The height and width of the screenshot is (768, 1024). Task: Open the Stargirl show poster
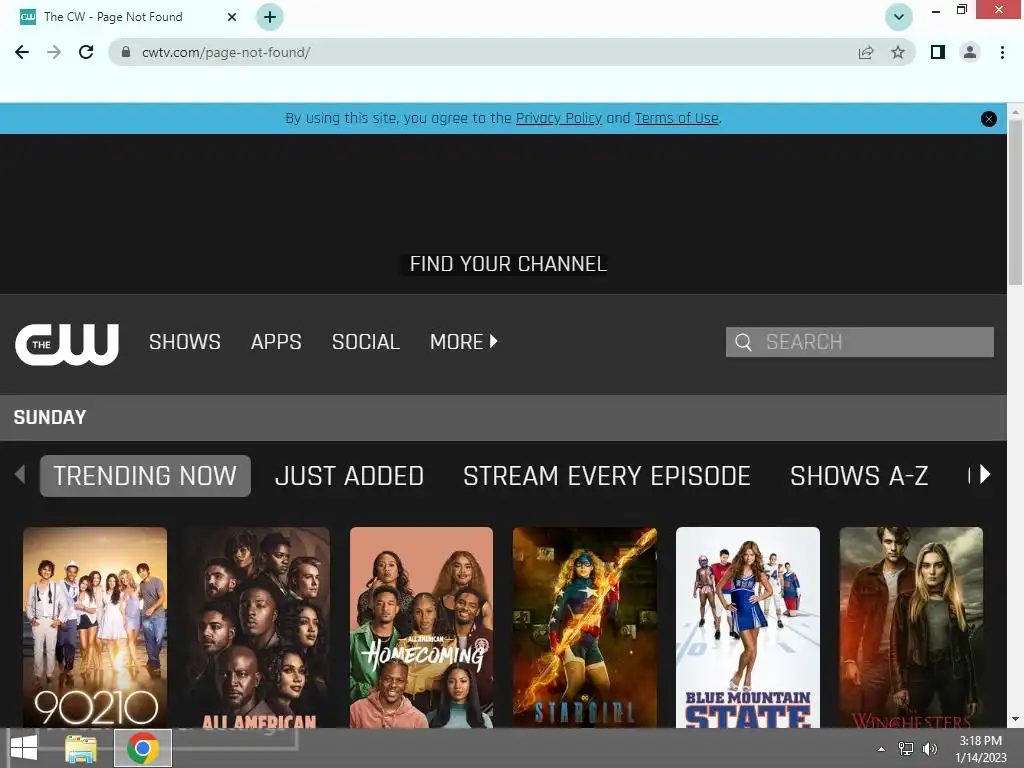[x=584, y=627]
